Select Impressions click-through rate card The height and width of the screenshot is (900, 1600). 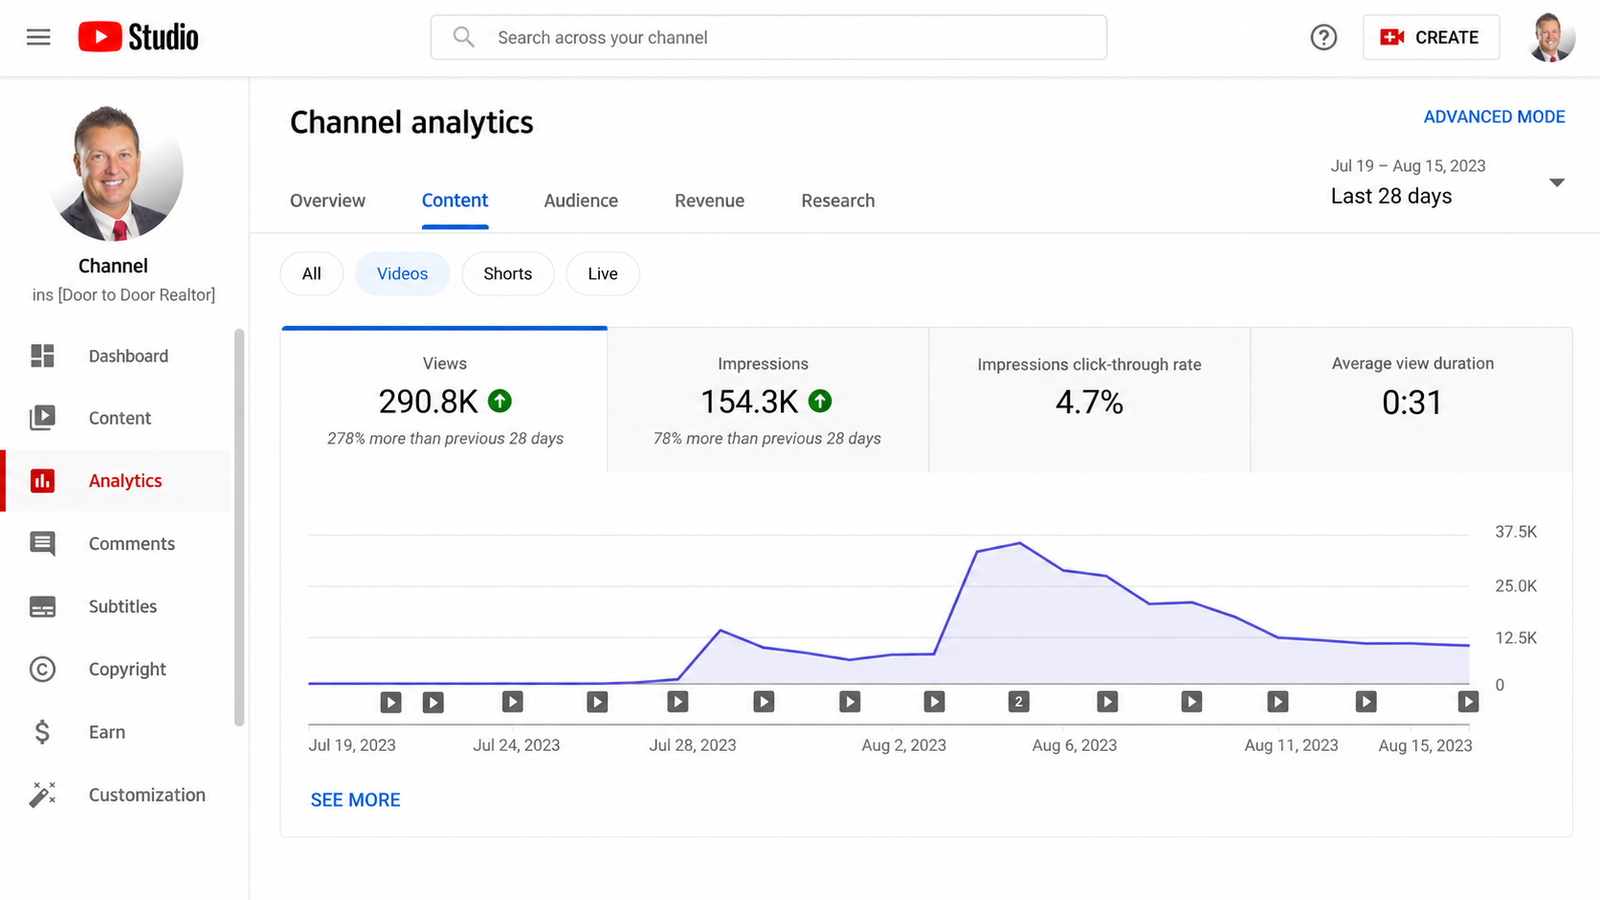point(1090,400)
